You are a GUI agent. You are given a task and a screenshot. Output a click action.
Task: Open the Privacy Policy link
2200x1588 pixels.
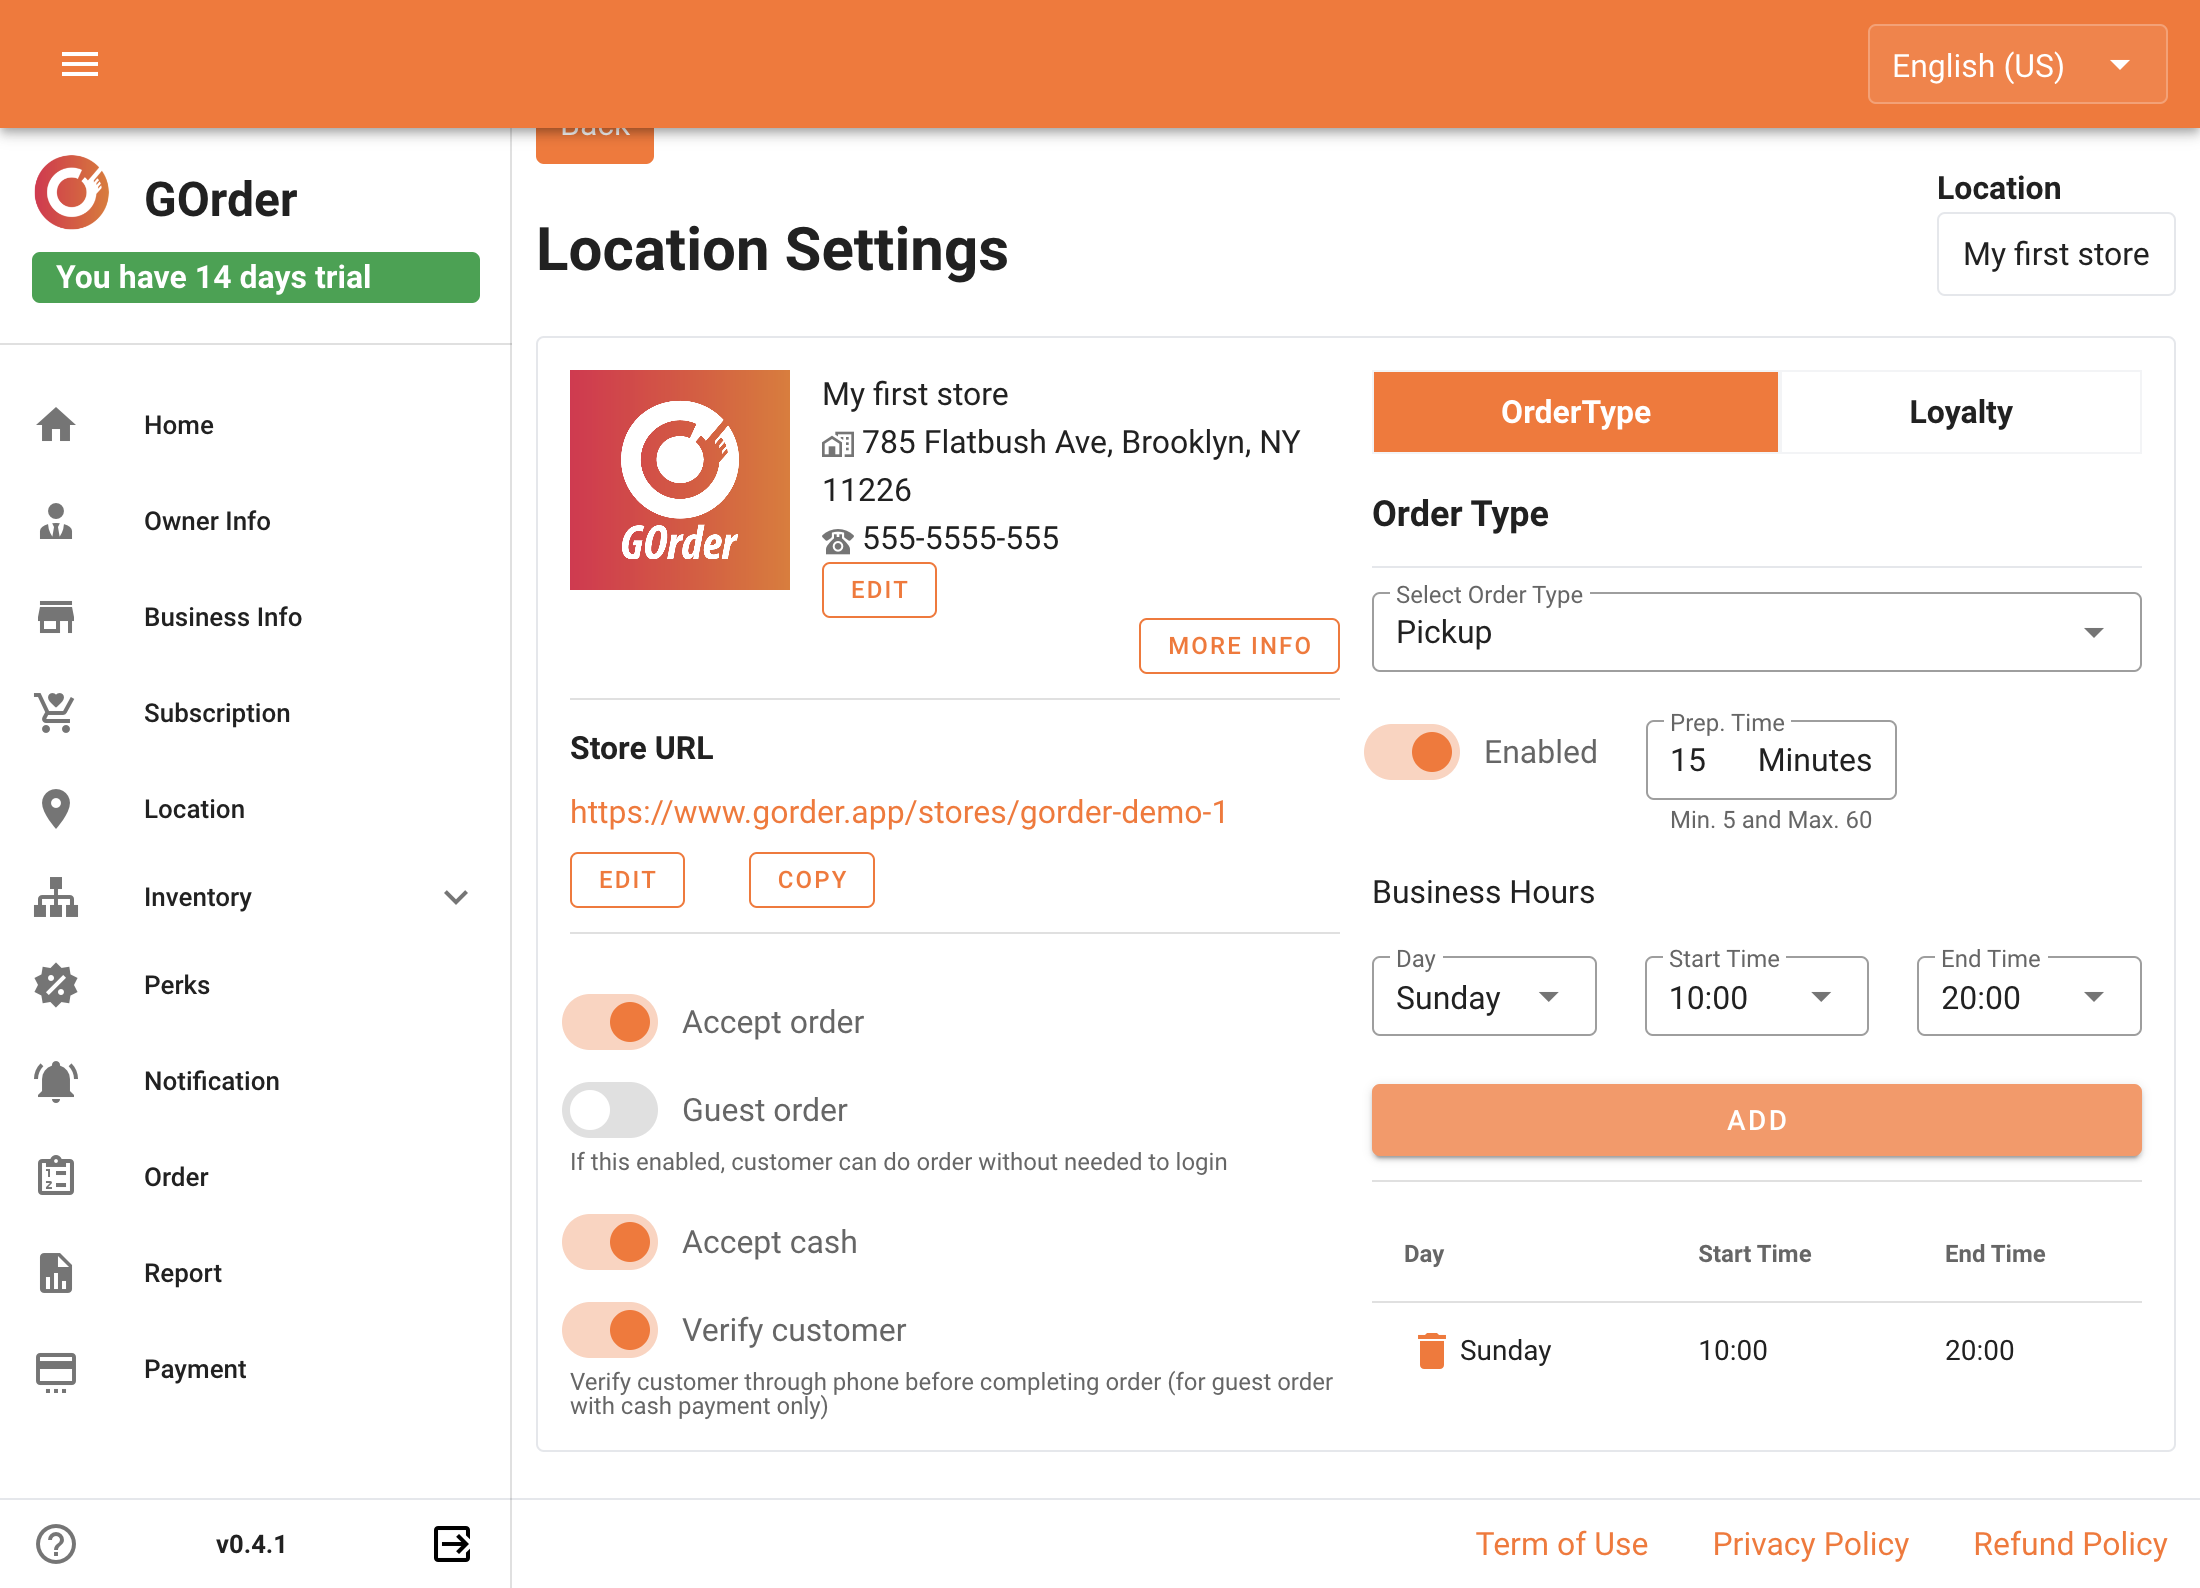(1810, 1544)
